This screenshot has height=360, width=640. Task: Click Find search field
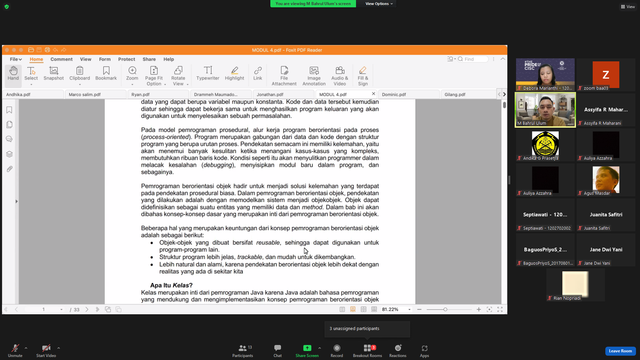point(472,59)
